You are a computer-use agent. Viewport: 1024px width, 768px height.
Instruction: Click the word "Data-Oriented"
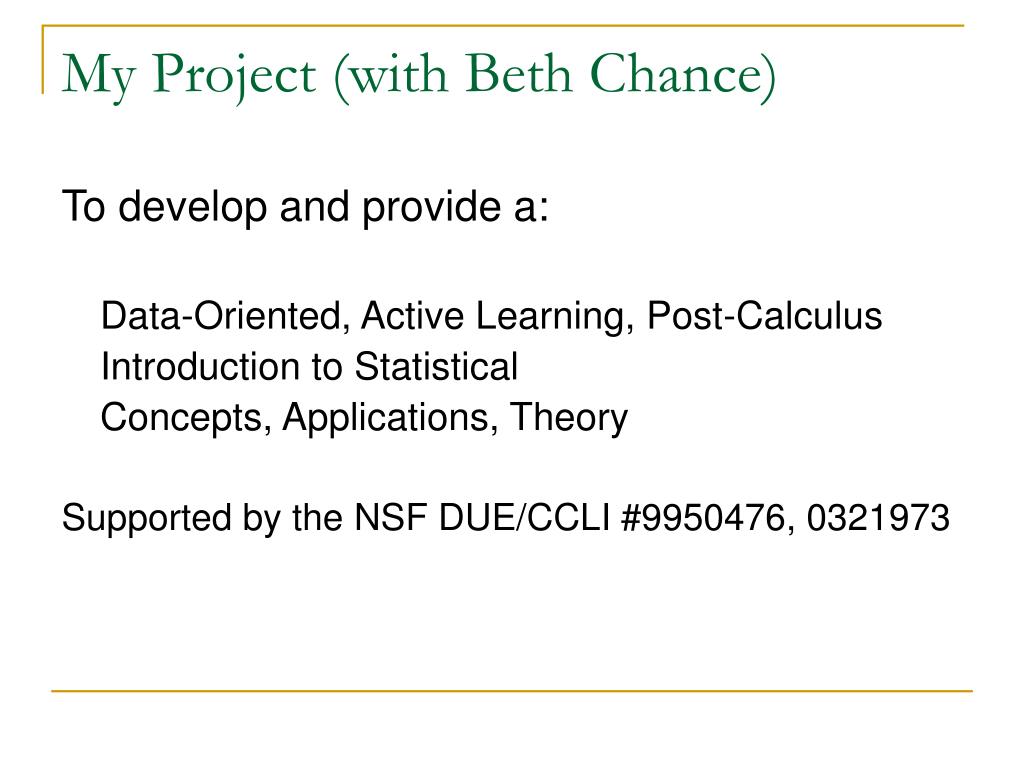(221, 315)
